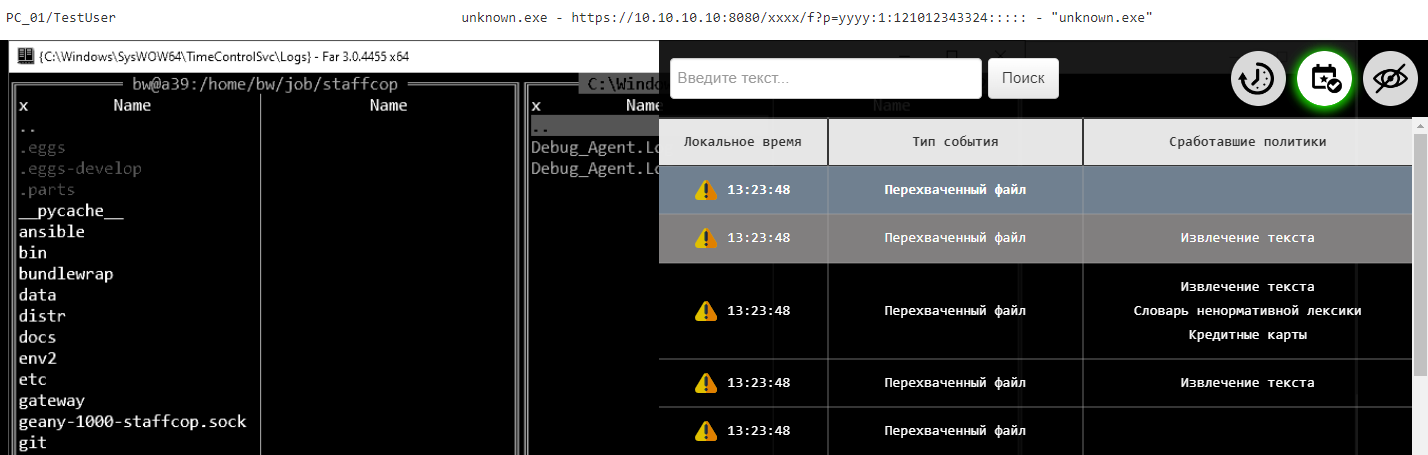1428x455 pixels.
Task: Select the Кредитные карты policy entry
Action: 1247,335
